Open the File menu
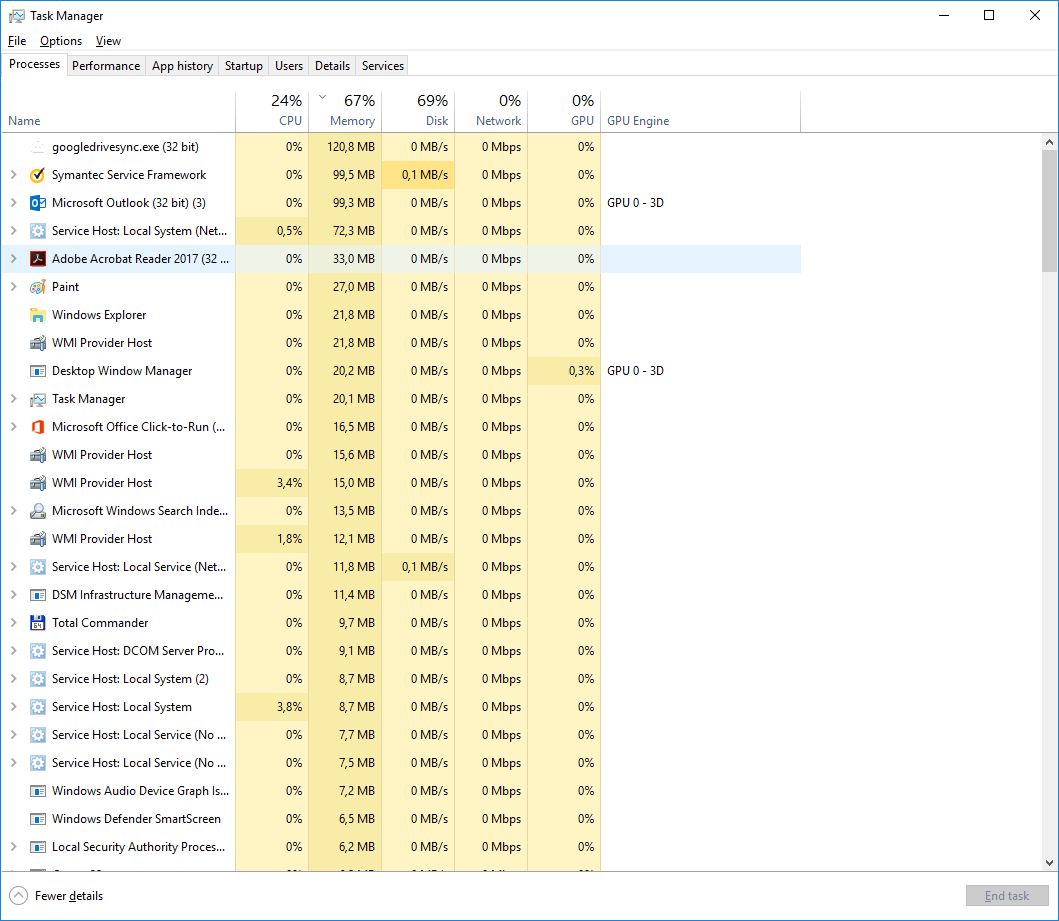Viewport: 1059px width, 921px height. coord(17,41)
